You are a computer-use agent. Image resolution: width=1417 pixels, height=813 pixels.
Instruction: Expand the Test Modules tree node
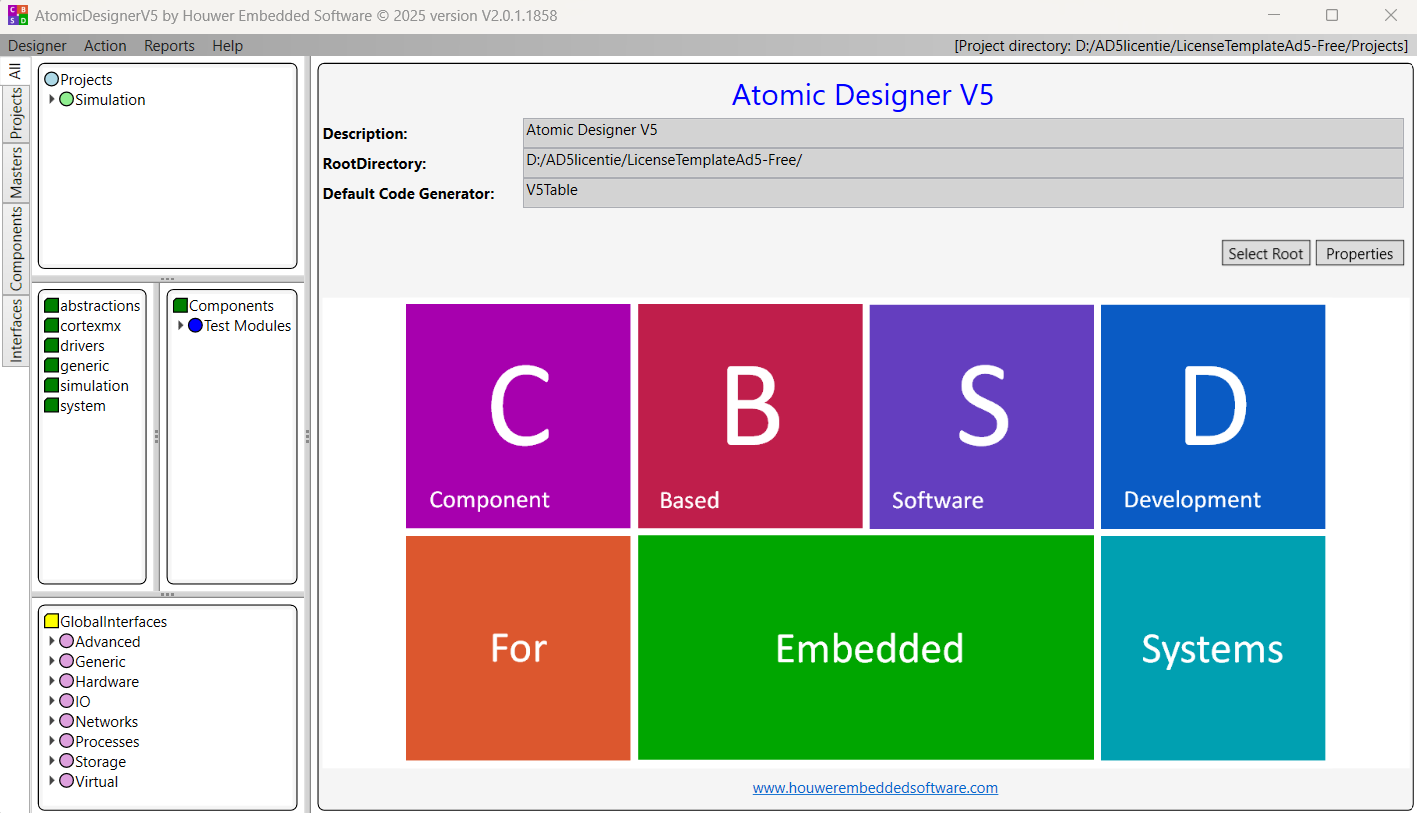(181, 326)
